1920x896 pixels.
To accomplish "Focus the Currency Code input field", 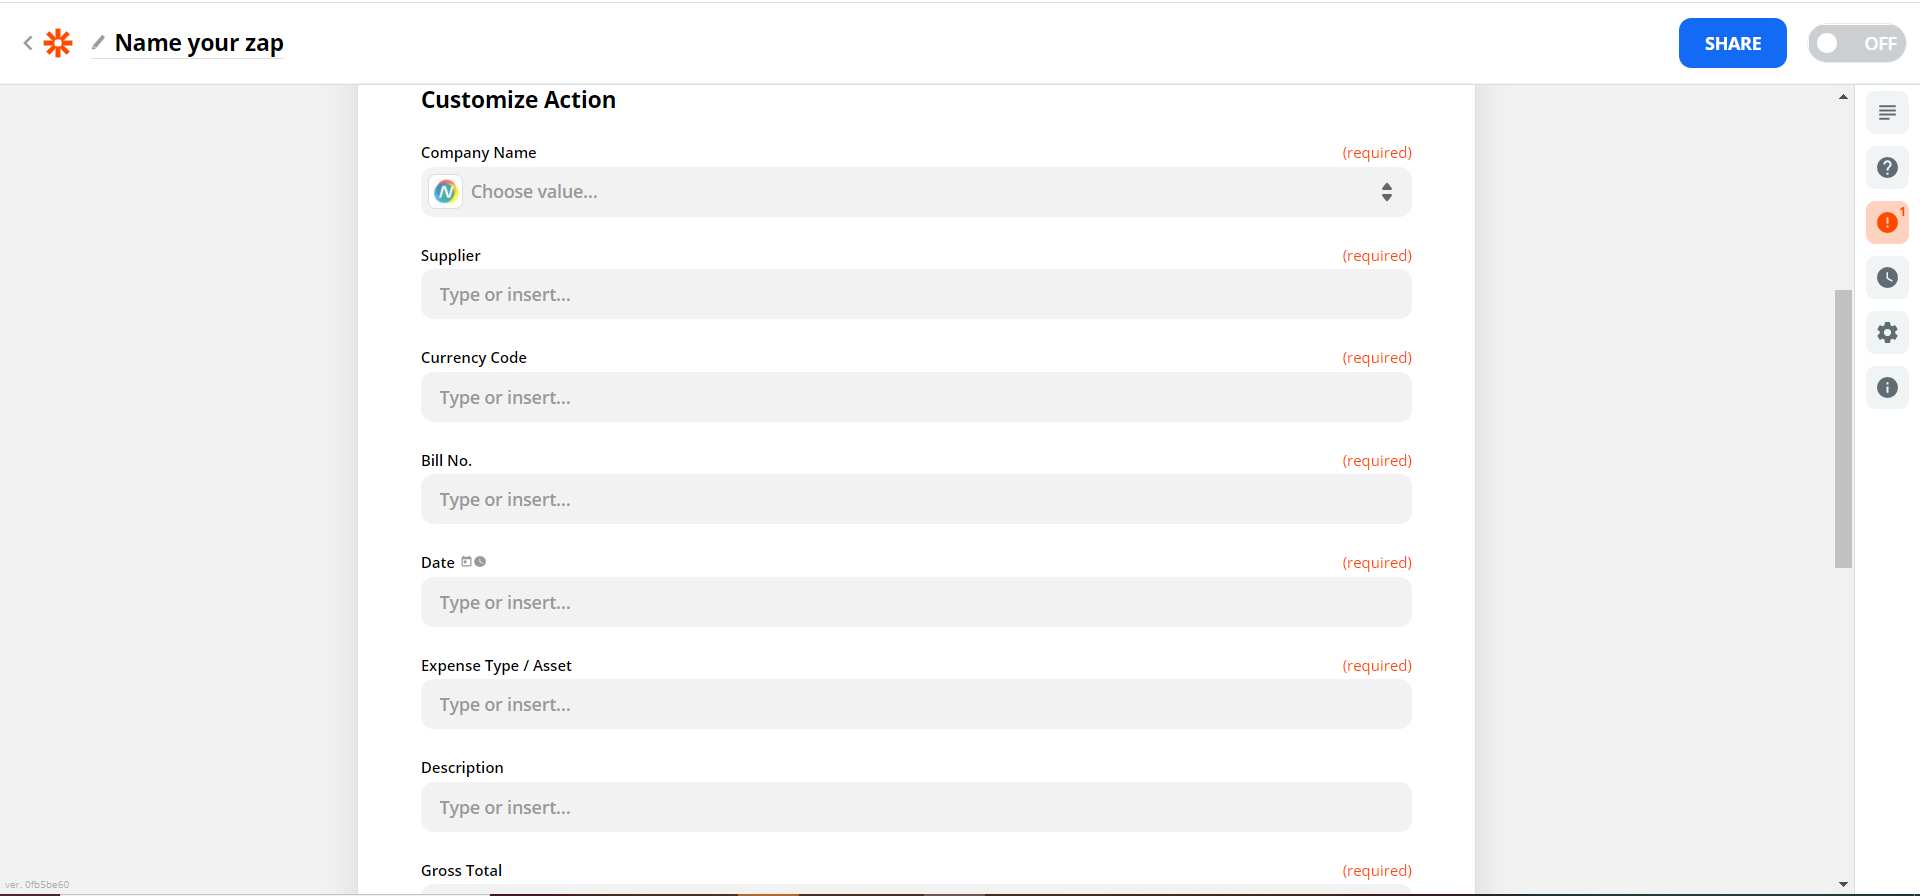I will click(x=916, y=397).
